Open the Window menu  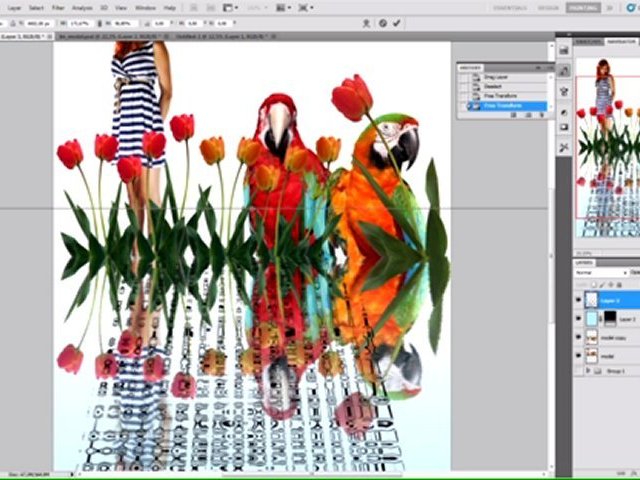[146, 7]
